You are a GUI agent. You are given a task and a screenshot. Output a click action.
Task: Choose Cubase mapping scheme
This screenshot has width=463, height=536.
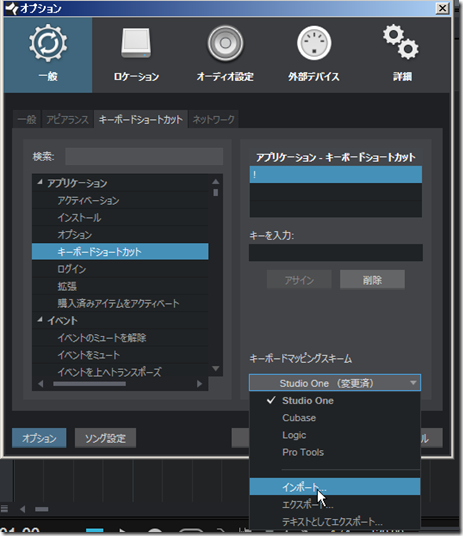(335, 418)
